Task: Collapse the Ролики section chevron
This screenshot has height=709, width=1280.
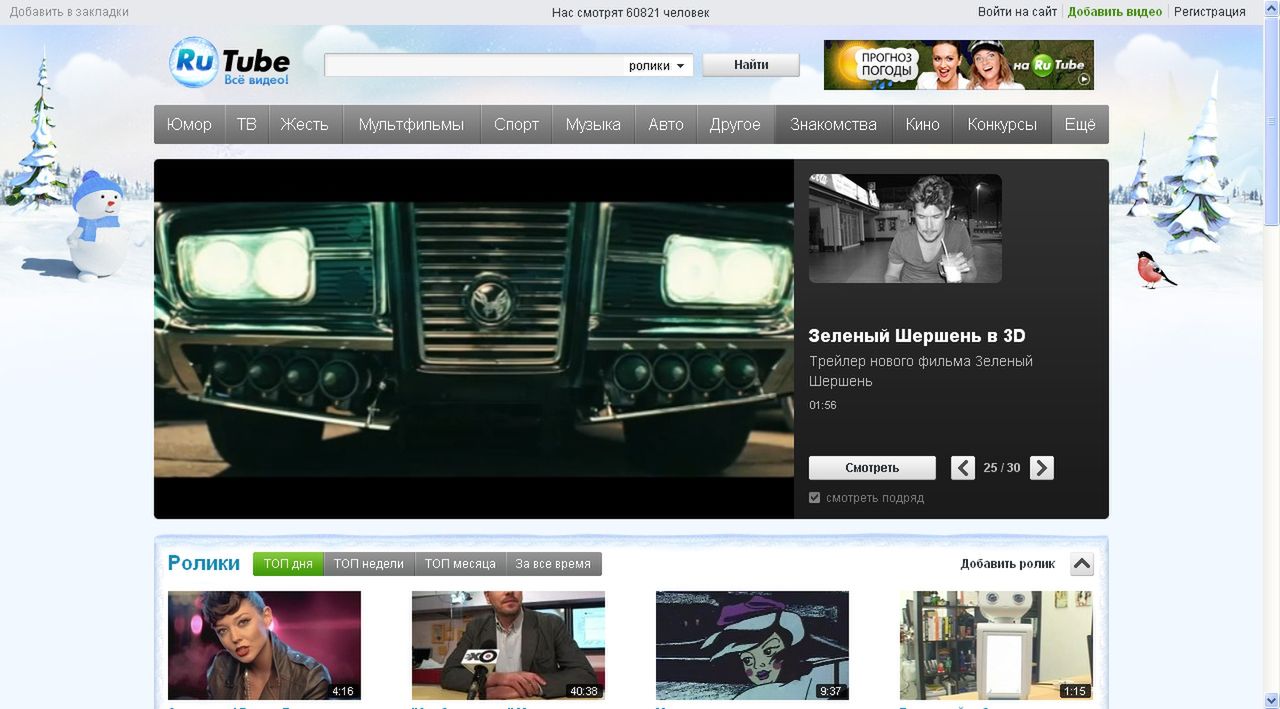Action: click(1082, 564)
